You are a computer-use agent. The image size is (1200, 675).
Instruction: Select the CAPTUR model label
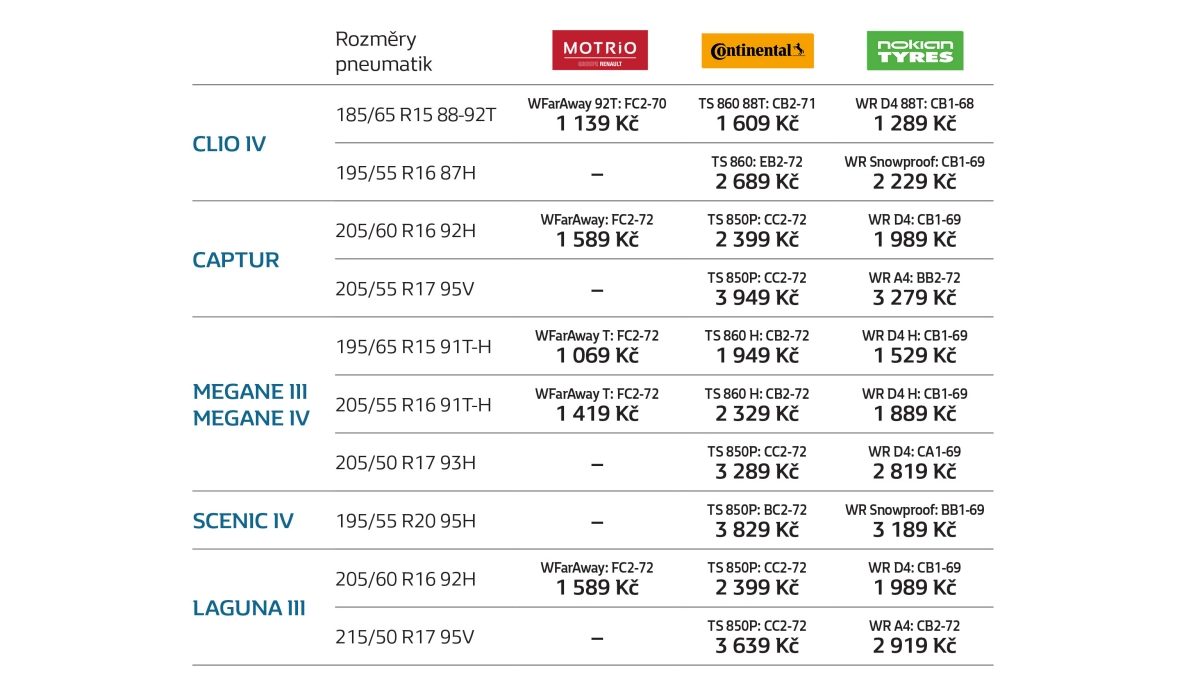tap(236, 260)
